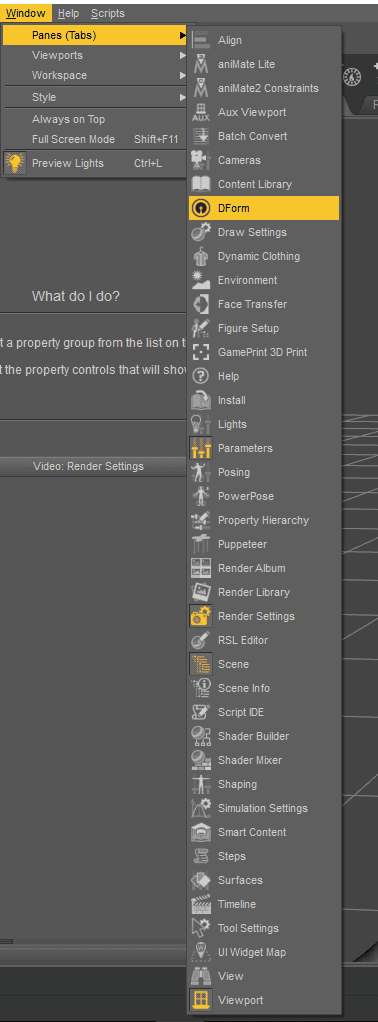
Task: Toggle Always on Top
Action: 95,119
